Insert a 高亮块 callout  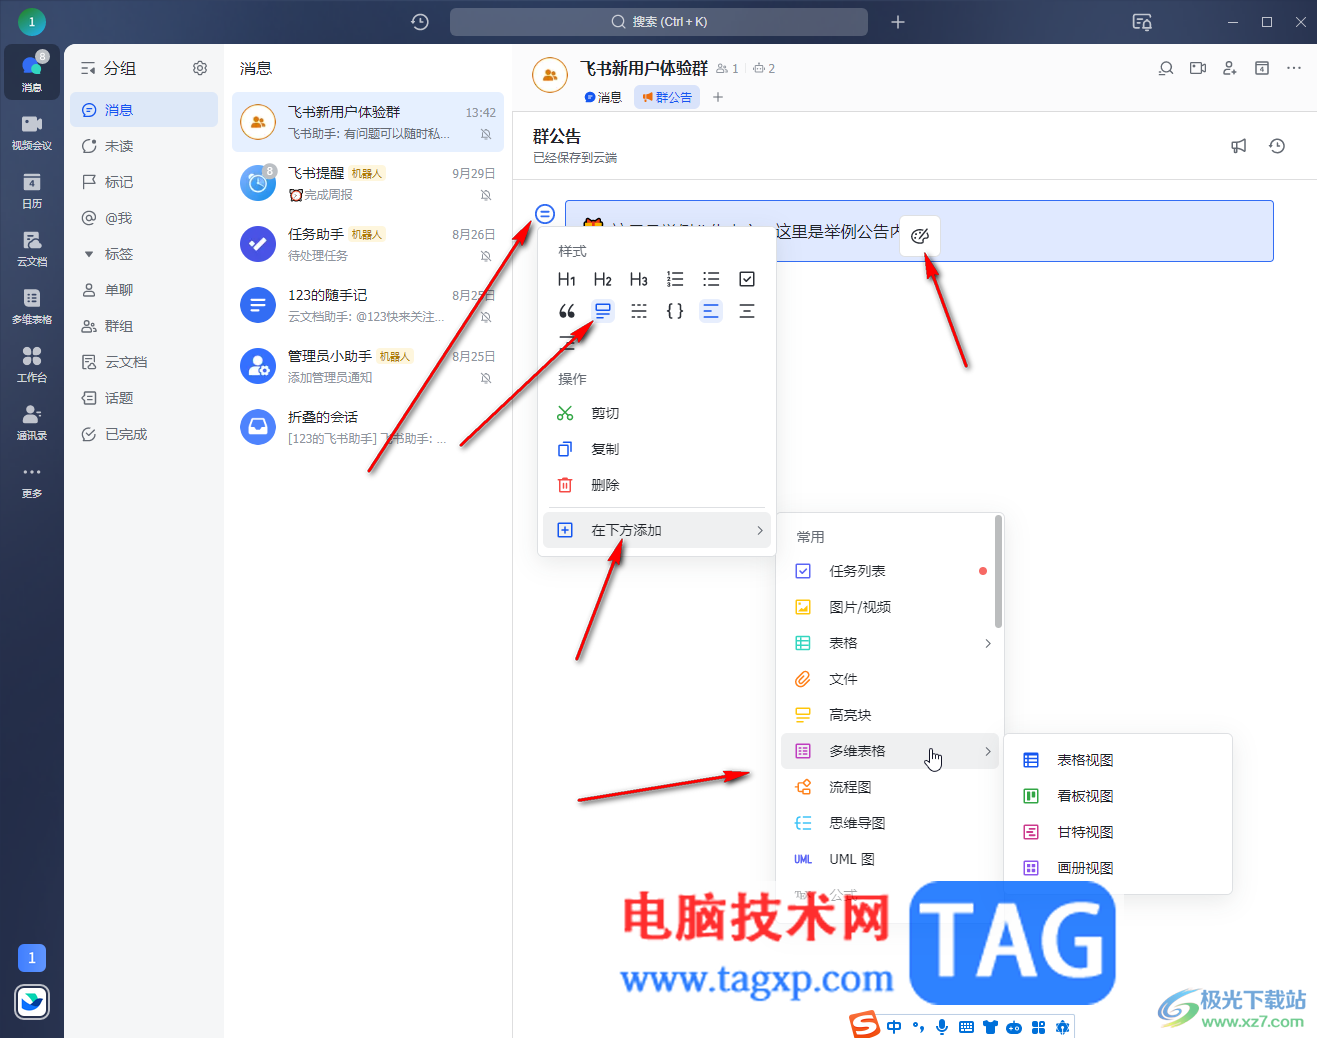click(890, 715)
